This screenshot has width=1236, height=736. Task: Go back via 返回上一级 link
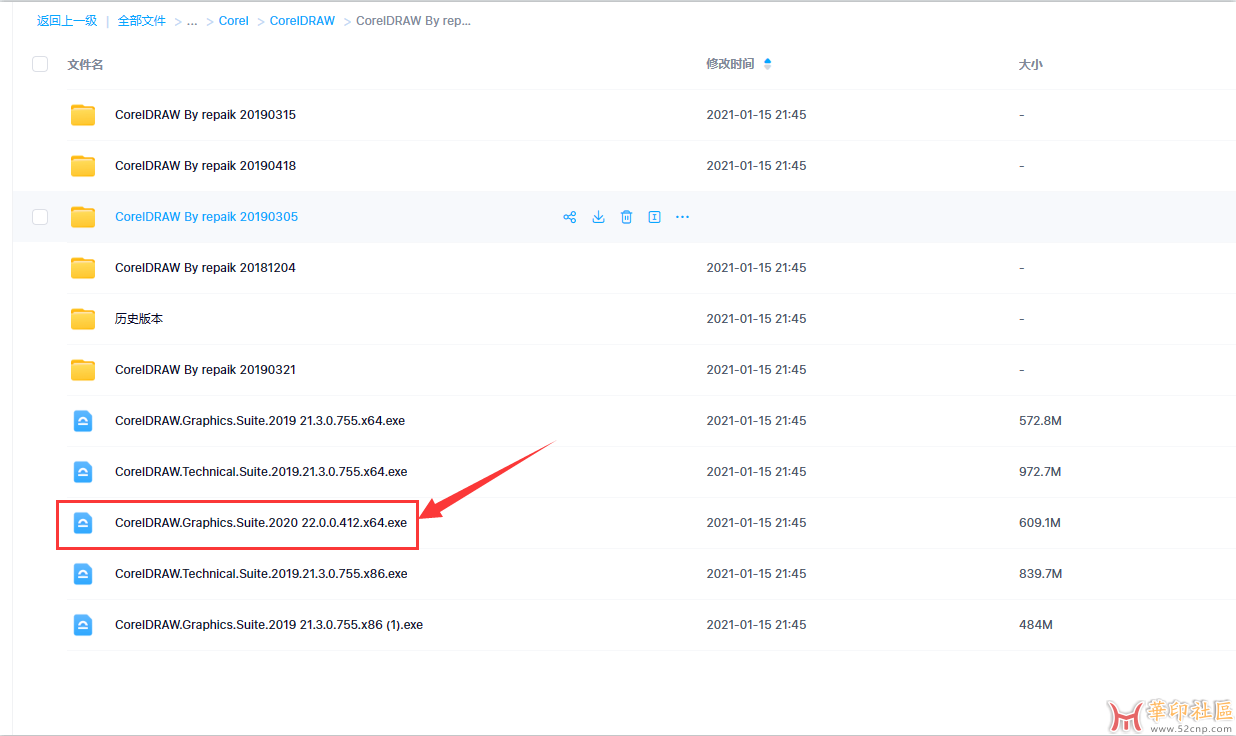click(x=67, y=21)
